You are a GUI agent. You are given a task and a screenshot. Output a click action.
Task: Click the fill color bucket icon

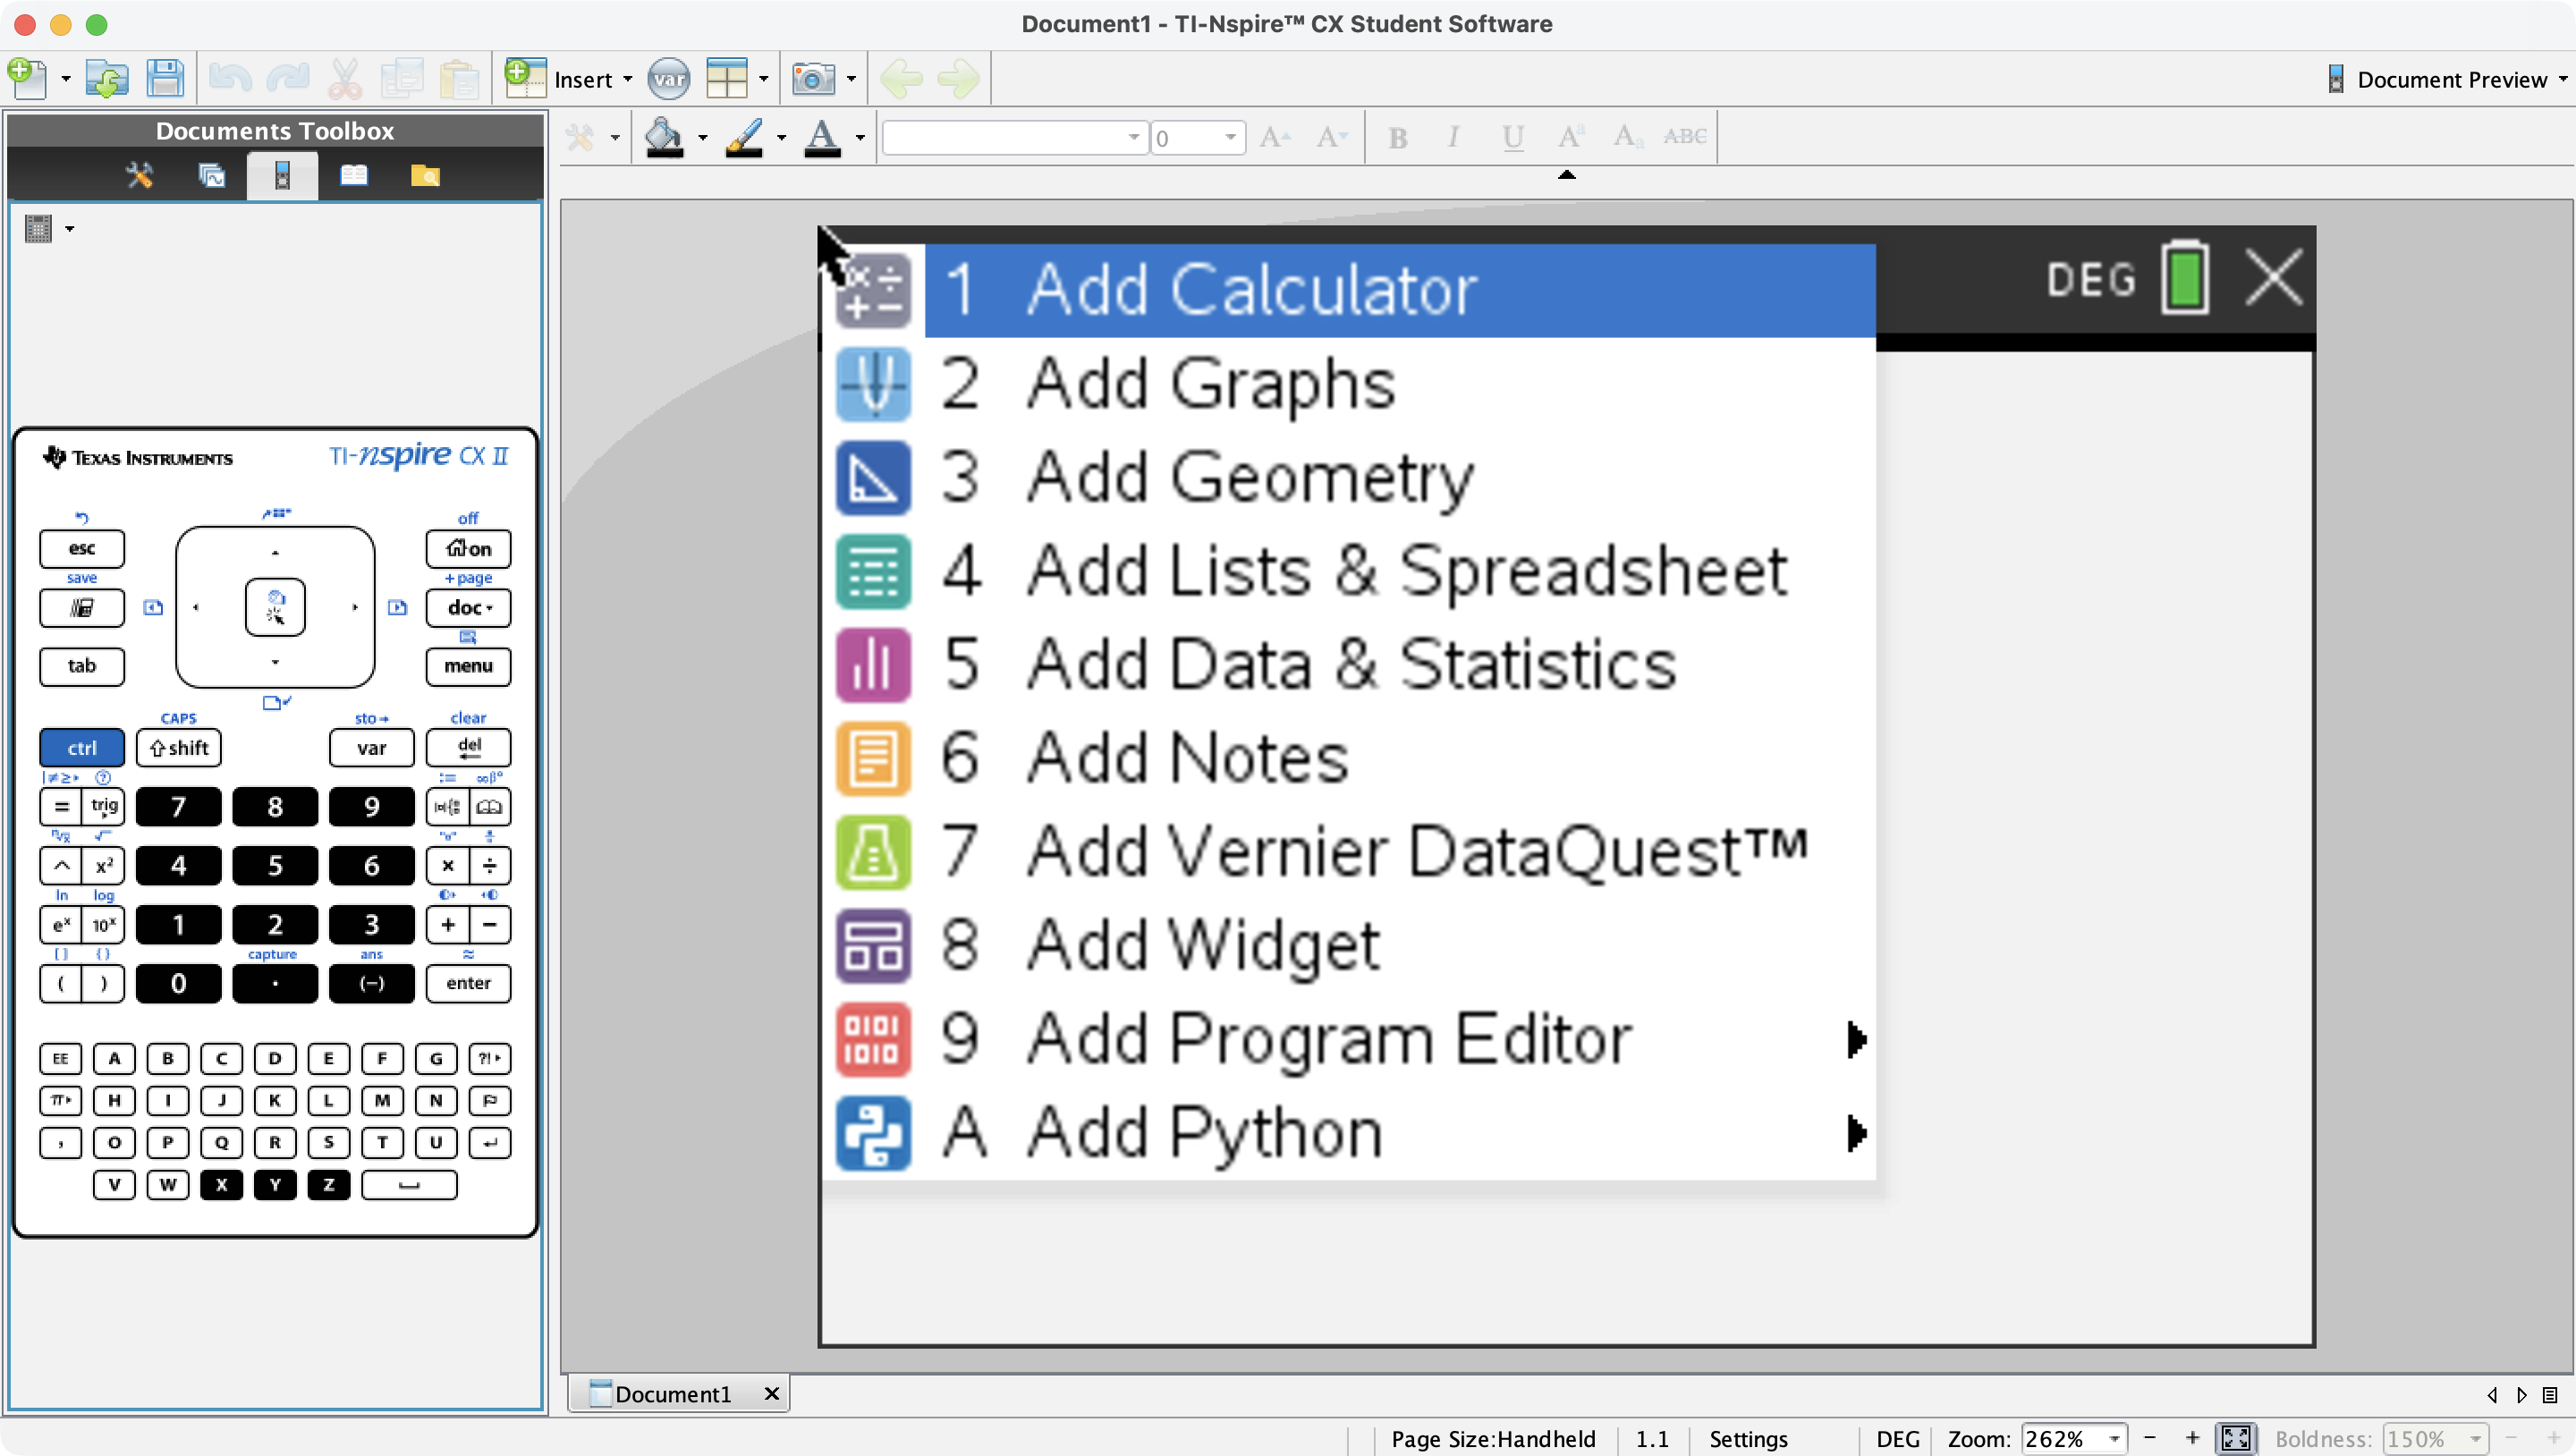pos(664,137)
